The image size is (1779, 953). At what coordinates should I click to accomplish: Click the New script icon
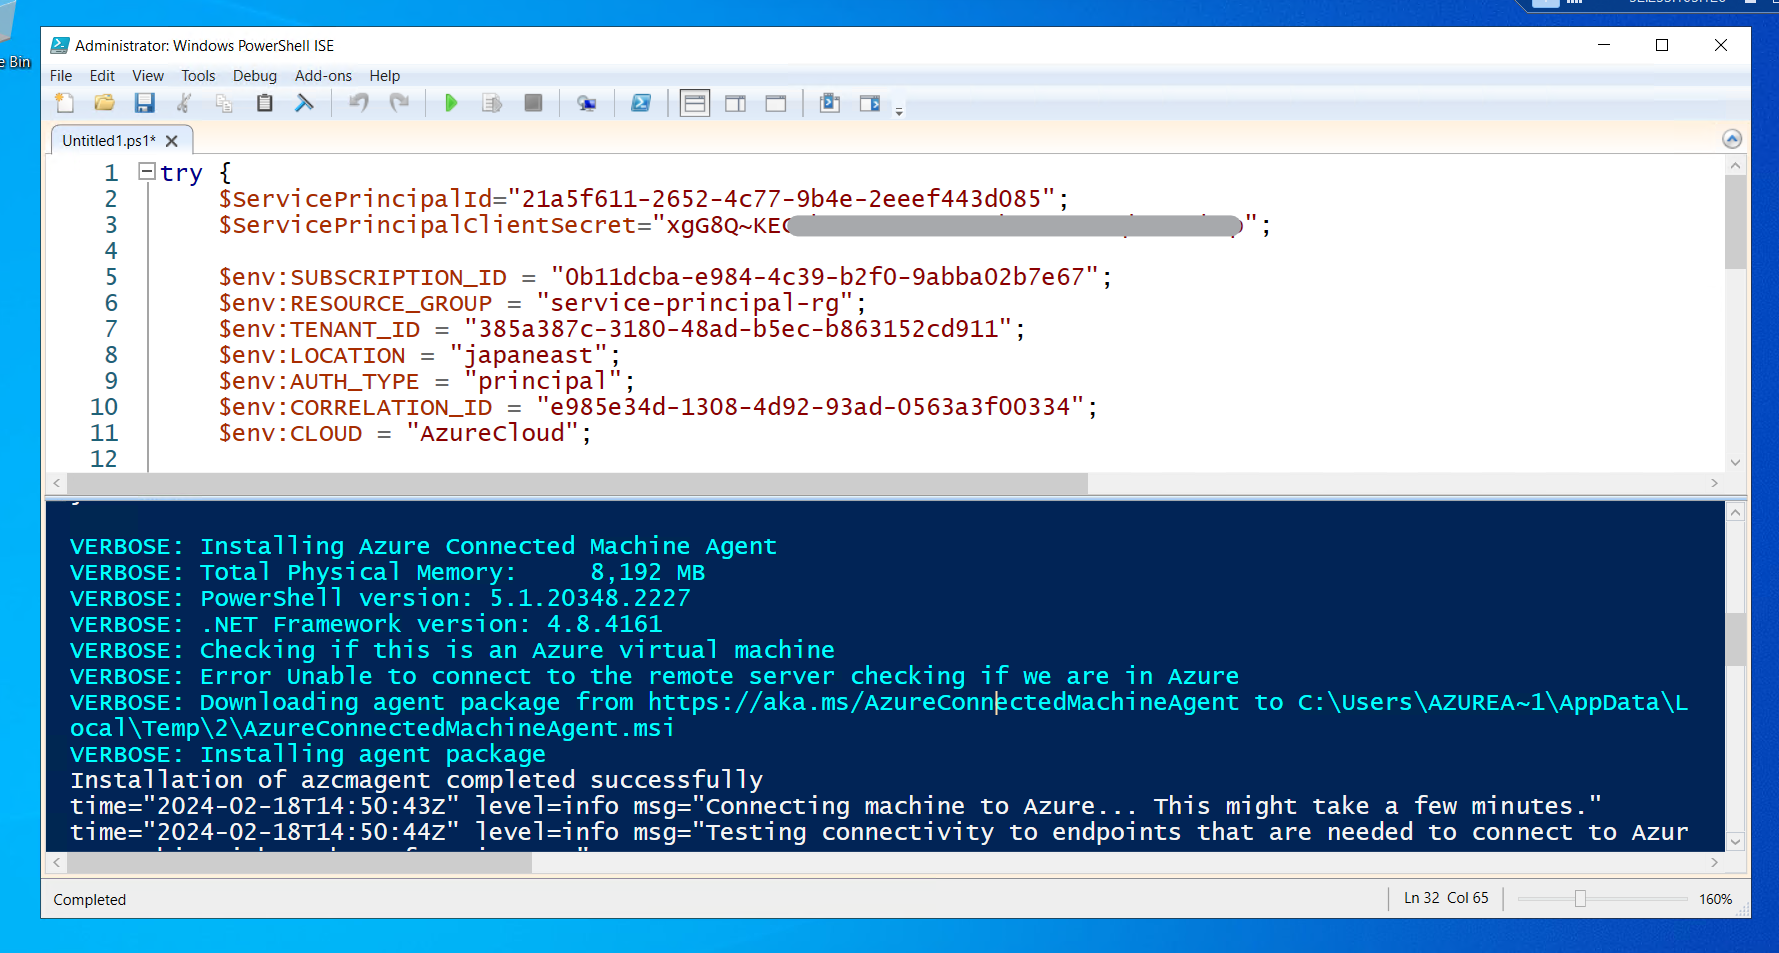tap(65, 103)
